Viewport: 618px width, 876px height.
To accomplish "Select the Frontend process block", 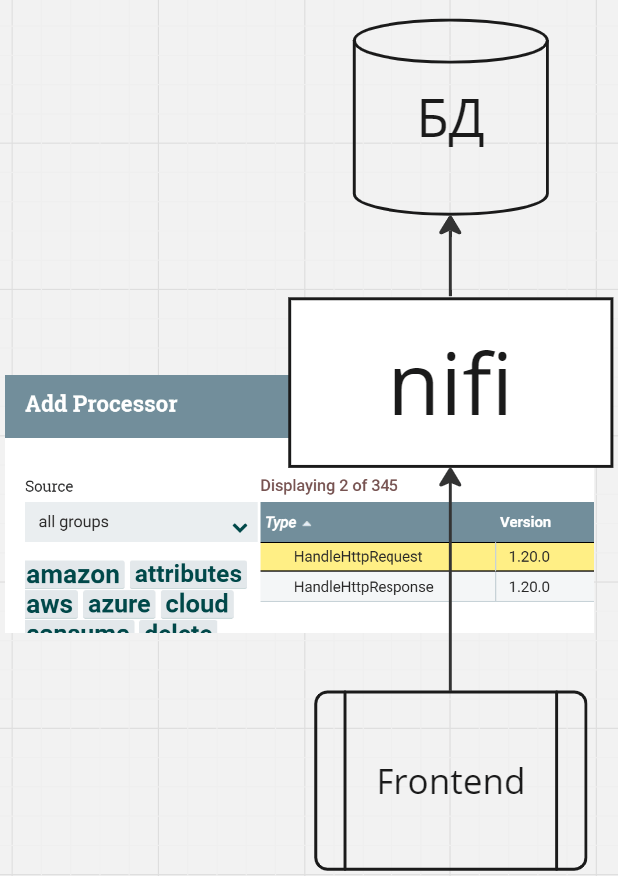I will 450,780.
